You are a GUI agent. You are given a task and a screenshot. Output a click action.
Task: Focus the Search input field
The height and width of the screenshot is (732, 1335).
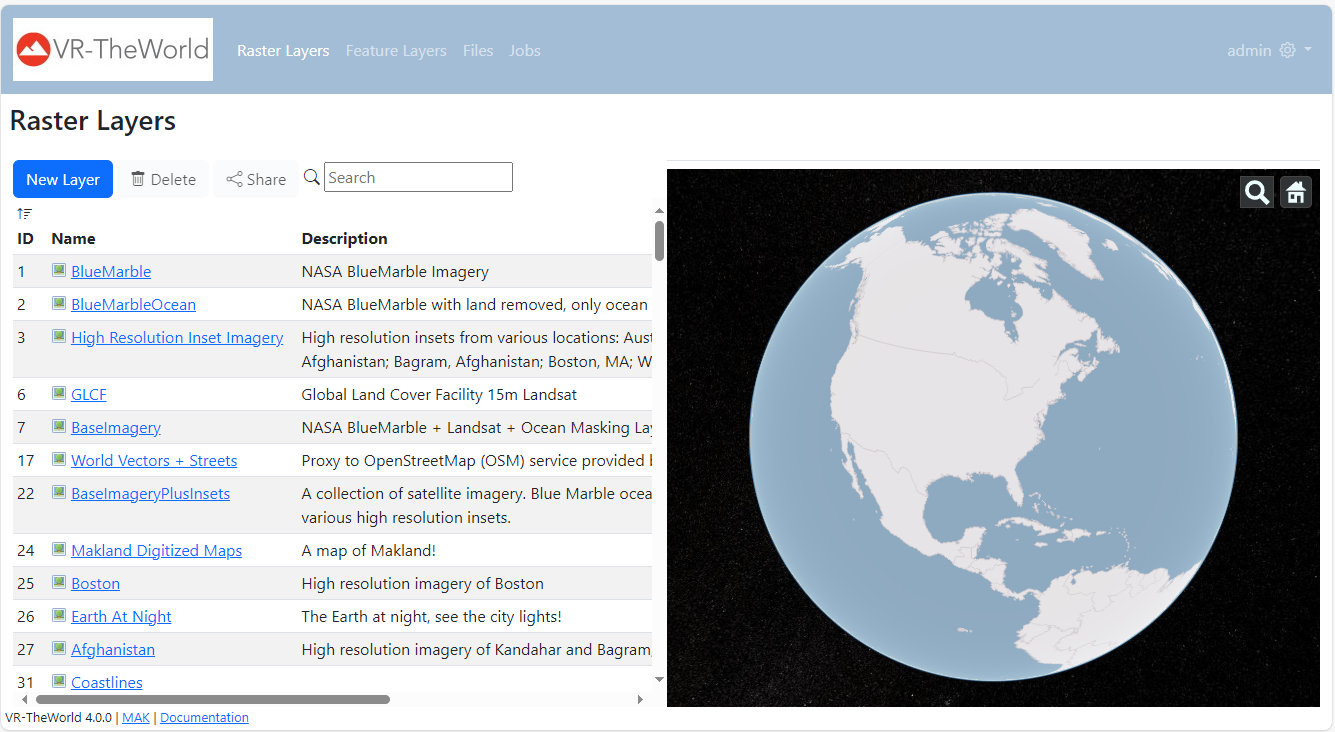coord(418,177)
